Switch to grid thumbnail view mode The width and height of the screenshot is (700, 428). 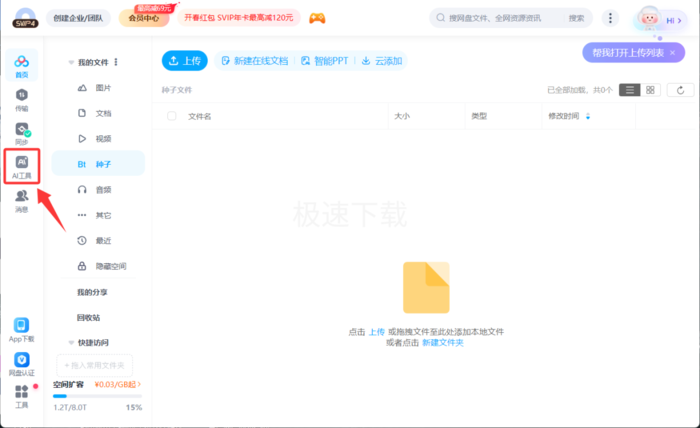point(650,90)
